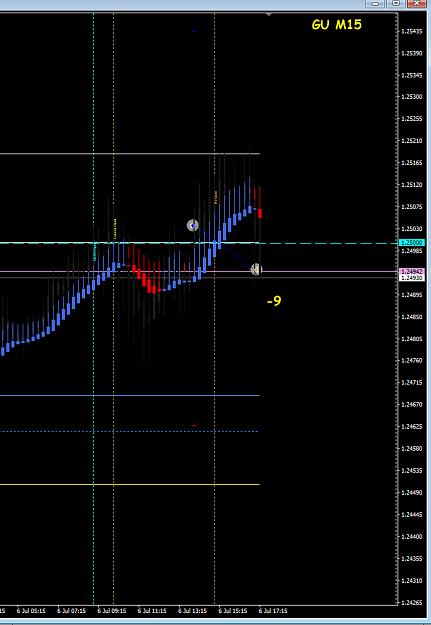Click the yellow GU M15 chart label
Viewport: 431px width, 625px height.
coord(337,25)
